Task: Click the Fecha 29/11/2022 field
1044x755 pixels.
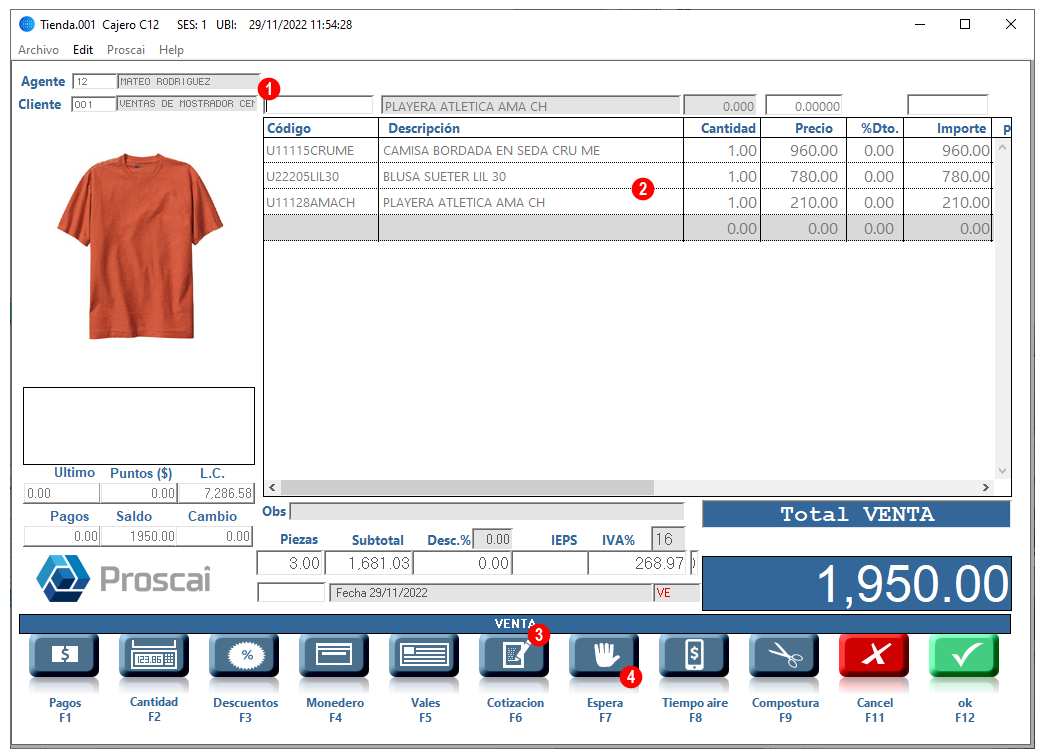Action: coord(491,593)
